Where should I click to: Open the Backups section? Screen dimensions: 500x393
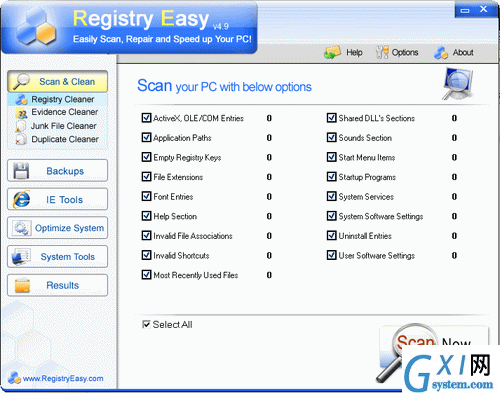(x=57, y=171)
